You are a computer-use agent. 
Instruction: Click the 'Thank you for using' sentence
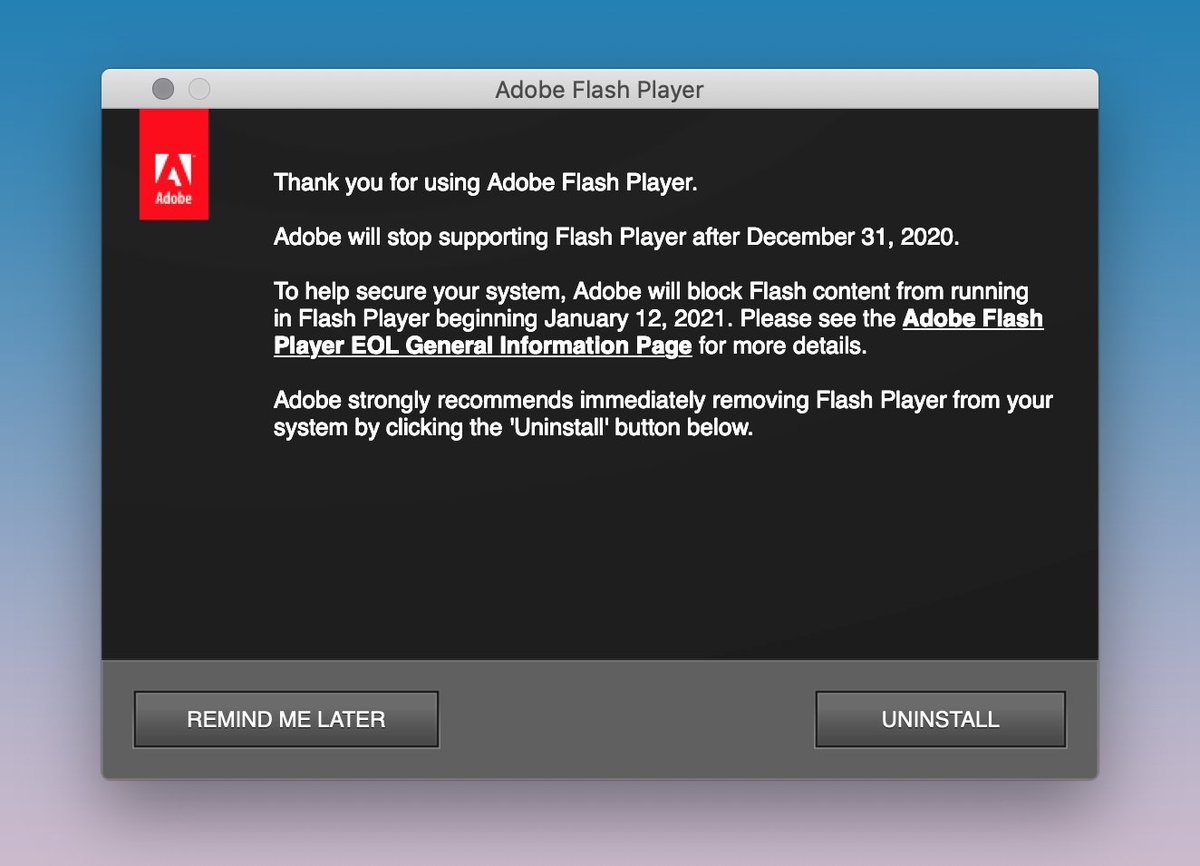(x=484, y=183)
